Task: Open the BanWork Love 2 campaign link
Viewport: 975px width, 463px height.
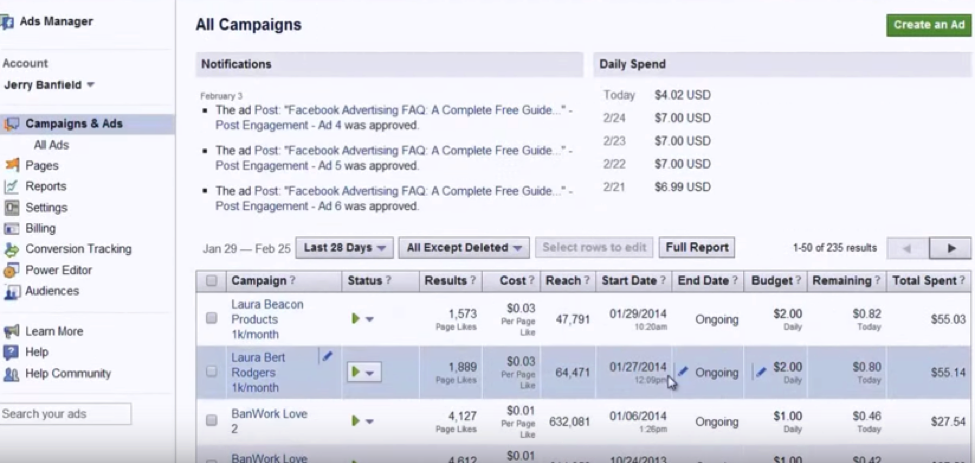Action: pos(269,421)
